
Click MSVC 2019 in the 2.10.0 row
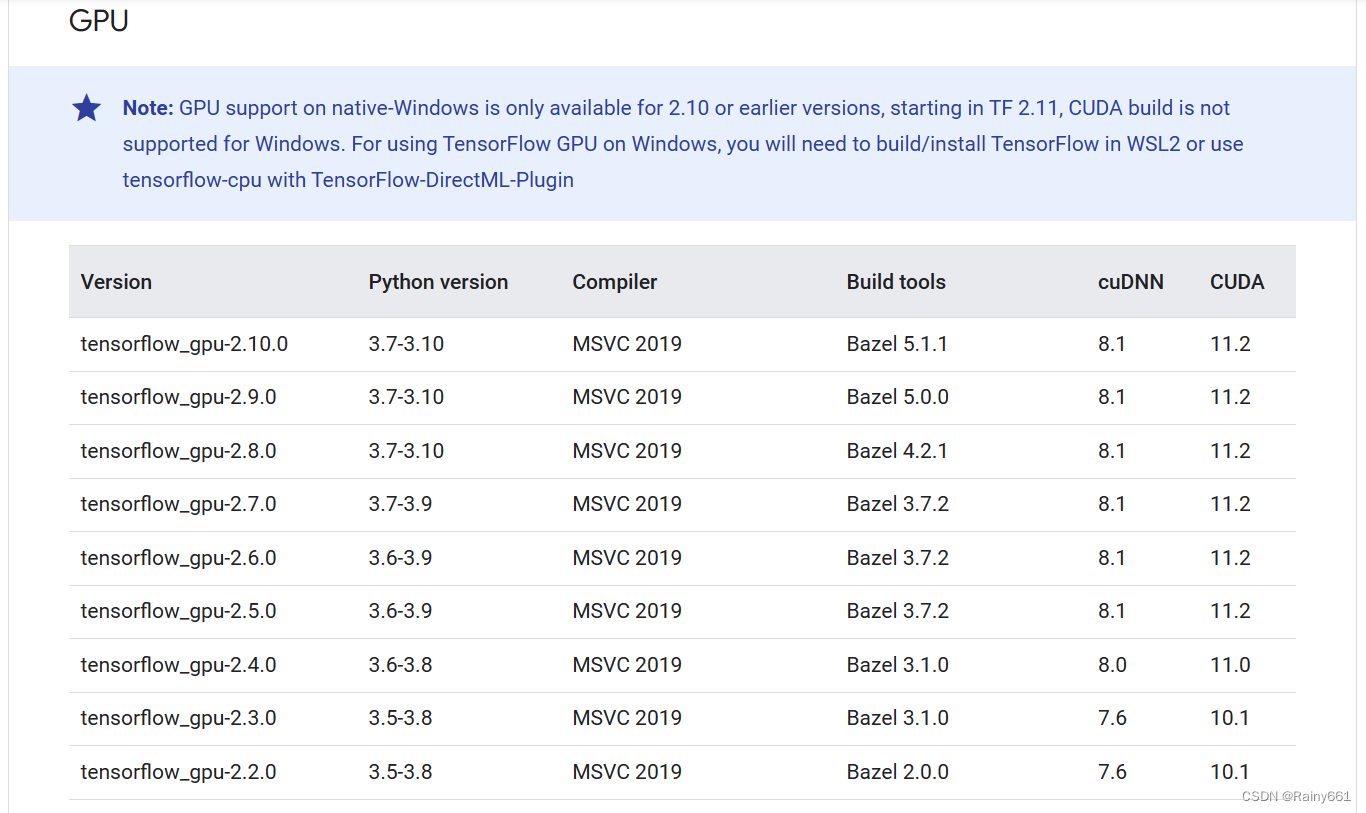[x=627, y=344]
